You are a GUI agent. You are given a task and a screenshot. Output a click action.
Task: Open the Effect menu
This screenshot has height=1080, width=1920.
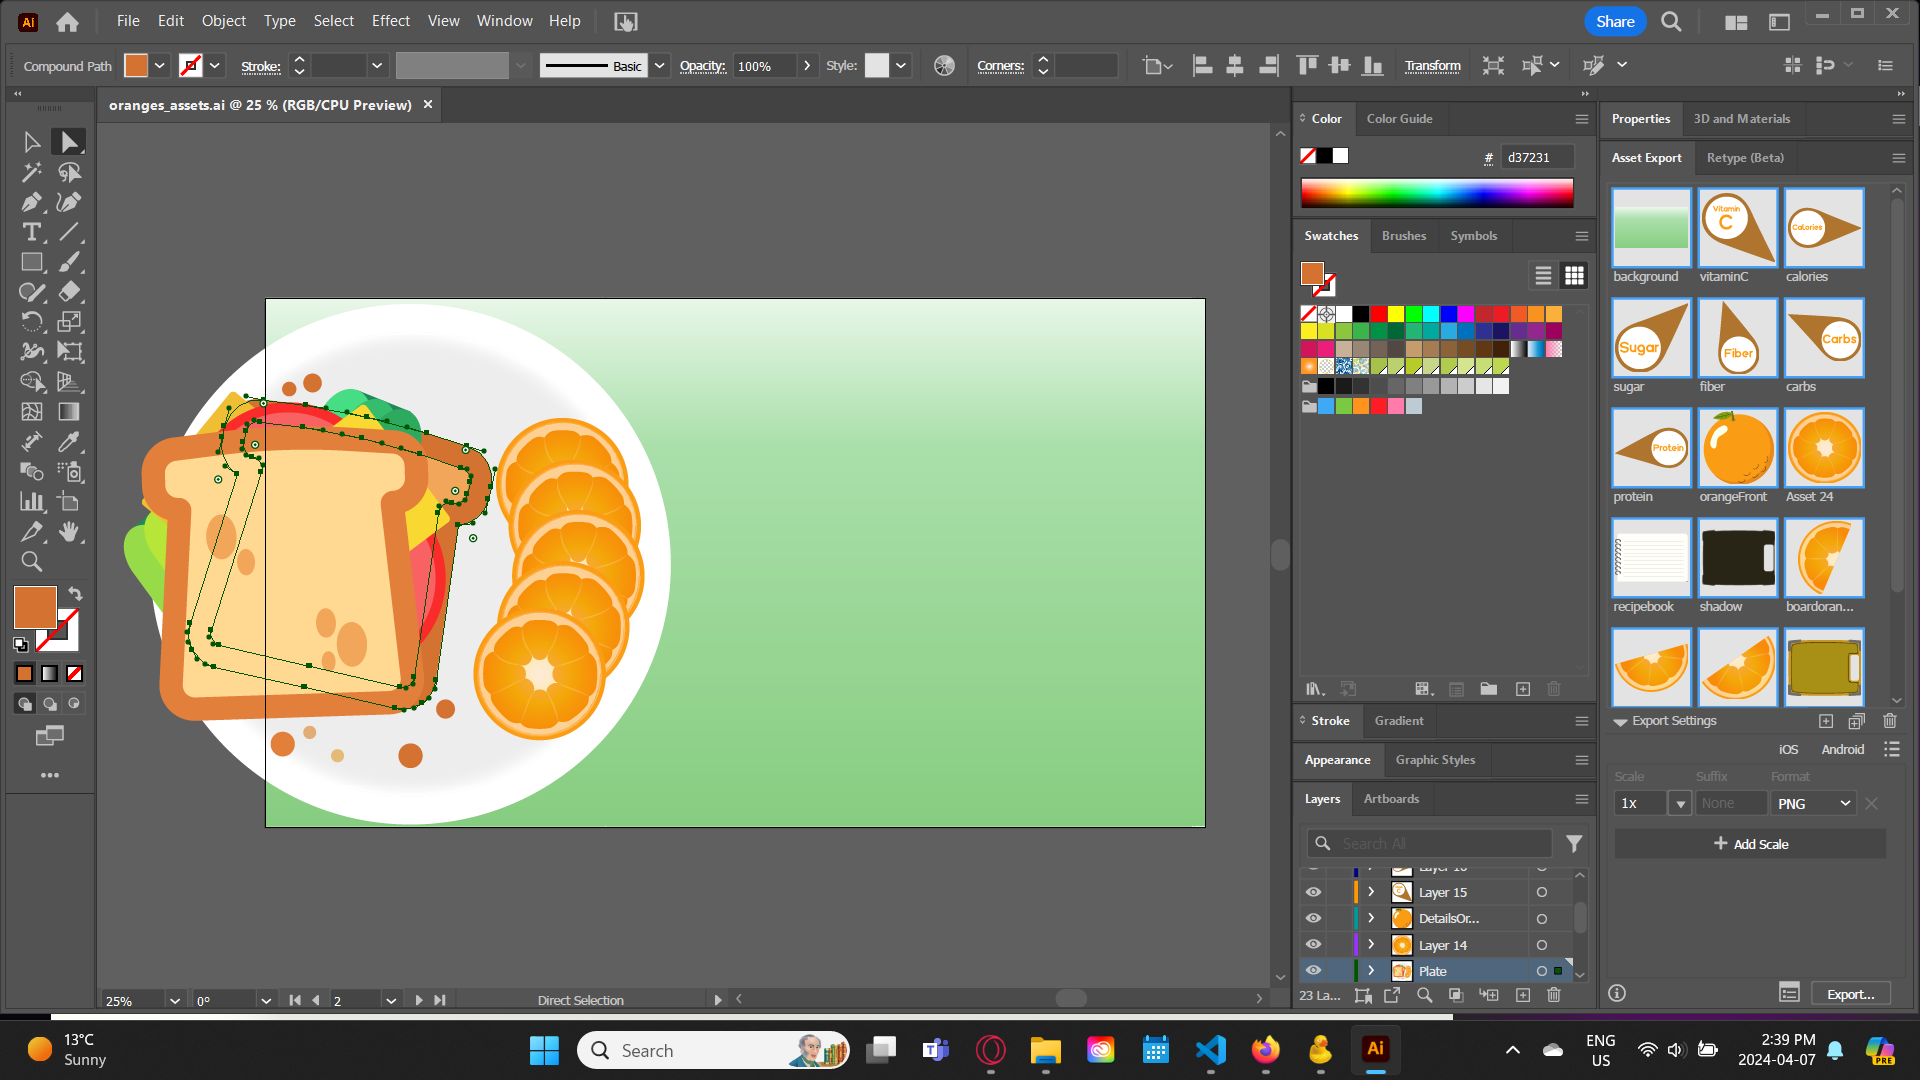pyautogui.click(x=390, y=21)
